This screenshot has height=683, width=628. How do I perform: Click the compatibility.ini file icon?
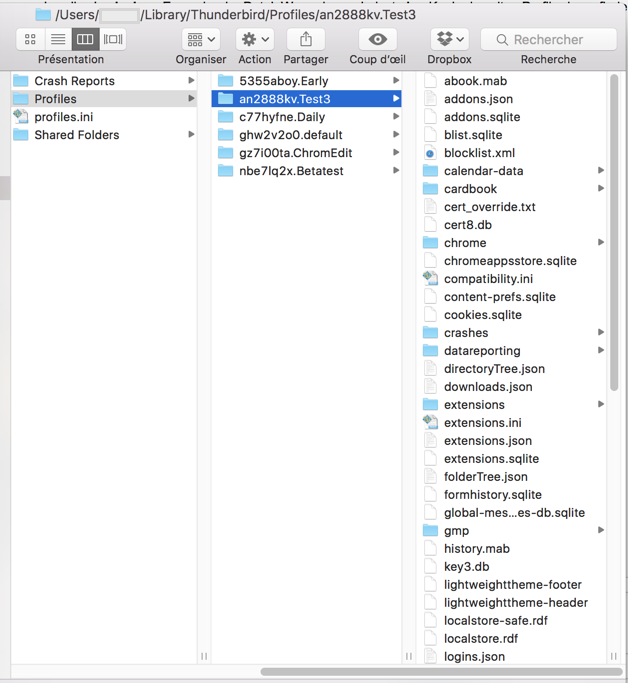[x=430, y=278]
